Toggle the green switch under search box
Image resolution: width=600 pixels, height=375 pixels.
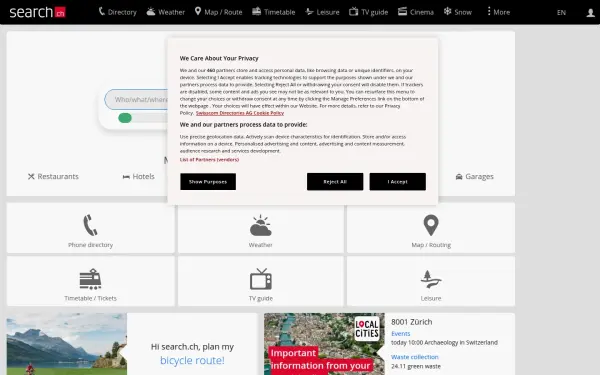pyautogui.click(x=125, y=118)
